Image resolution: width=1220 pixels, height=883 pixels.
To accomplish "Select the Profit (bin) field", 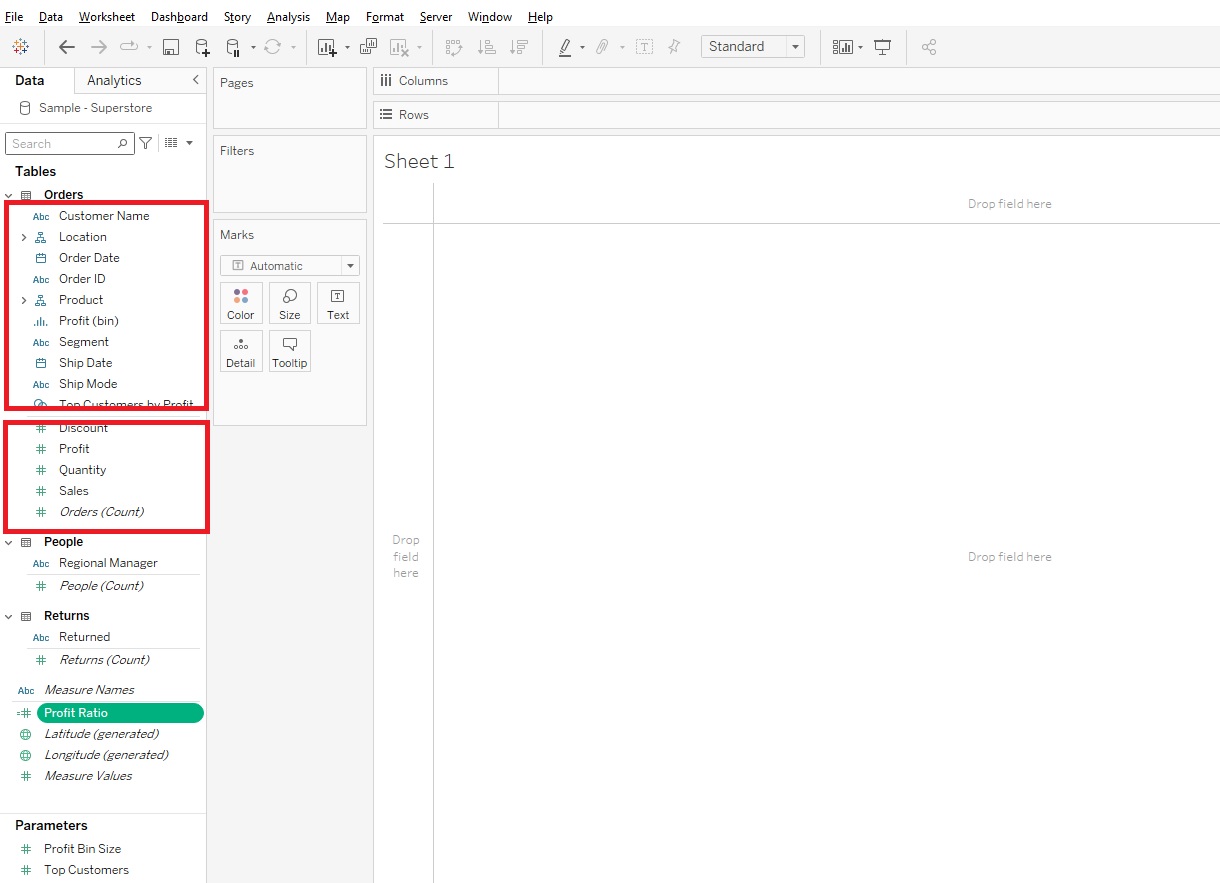I will 89,321.
